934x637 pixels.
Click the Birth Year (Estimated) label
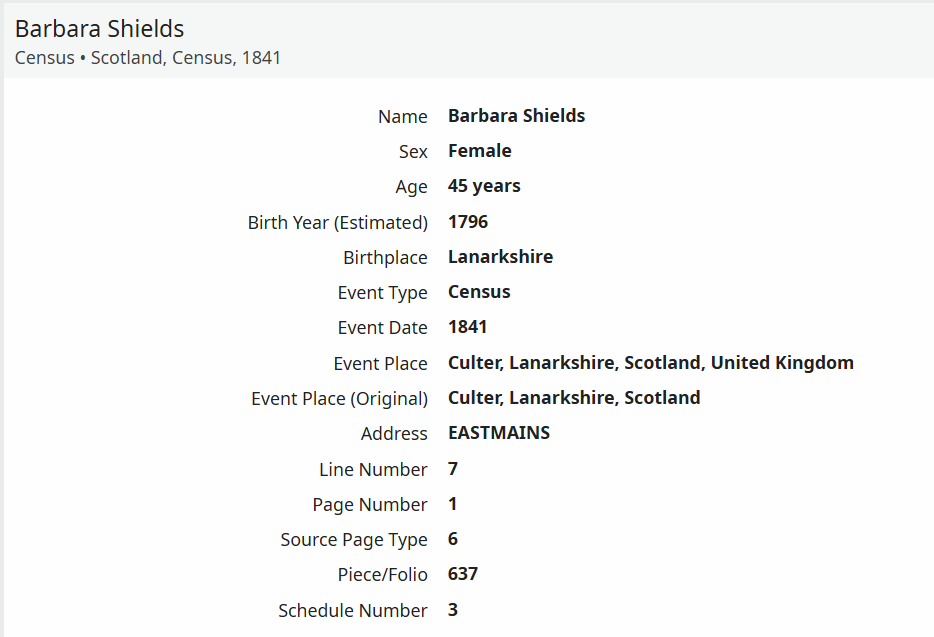tap(338, 222)
